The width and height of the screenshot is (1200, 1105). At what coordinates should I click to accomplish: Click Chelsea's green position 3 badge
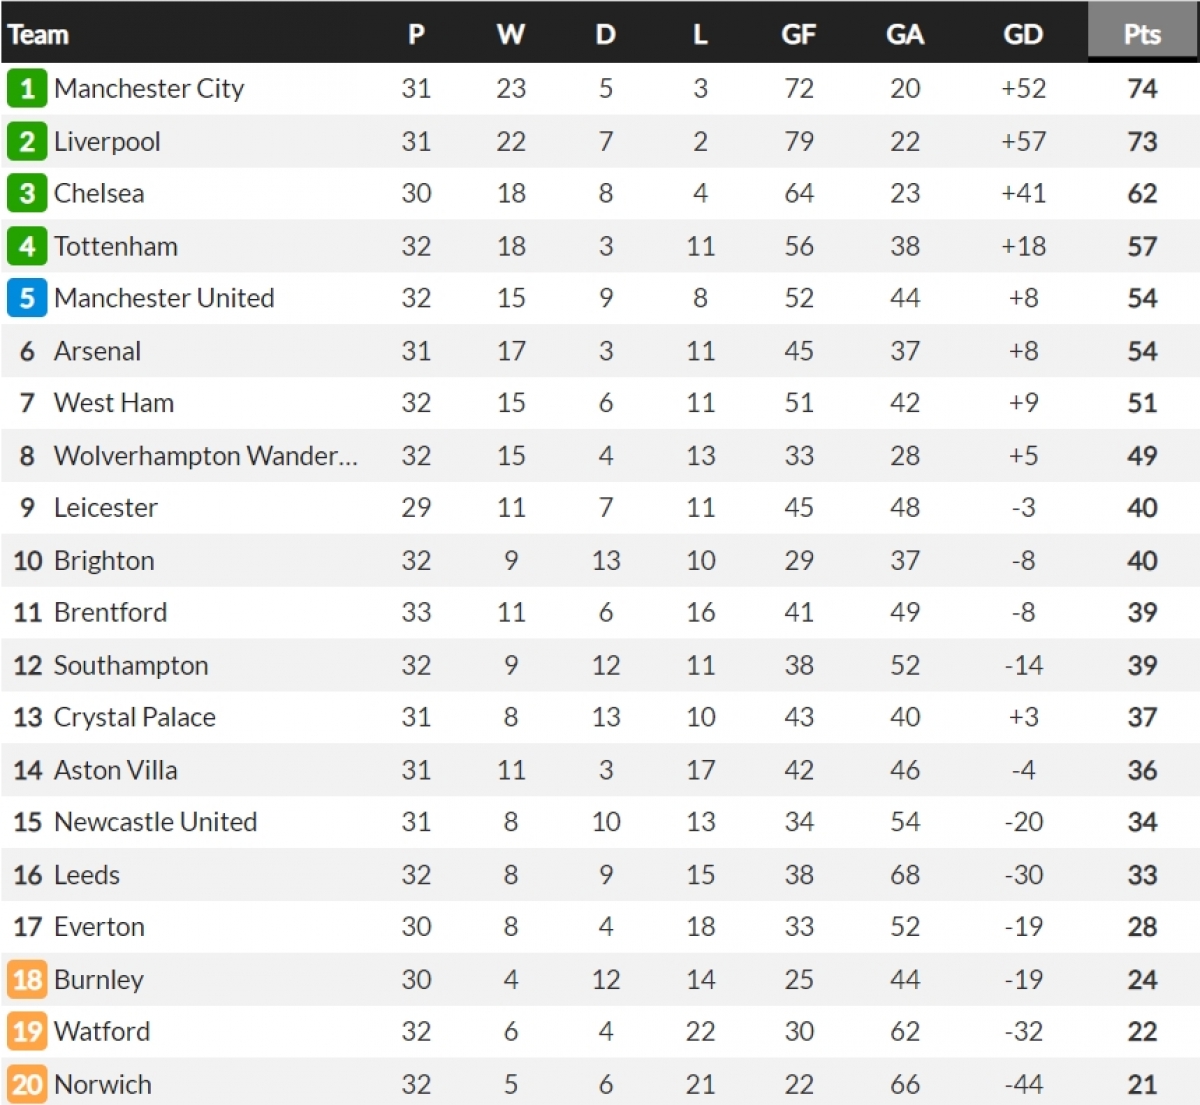click(27, 193)
